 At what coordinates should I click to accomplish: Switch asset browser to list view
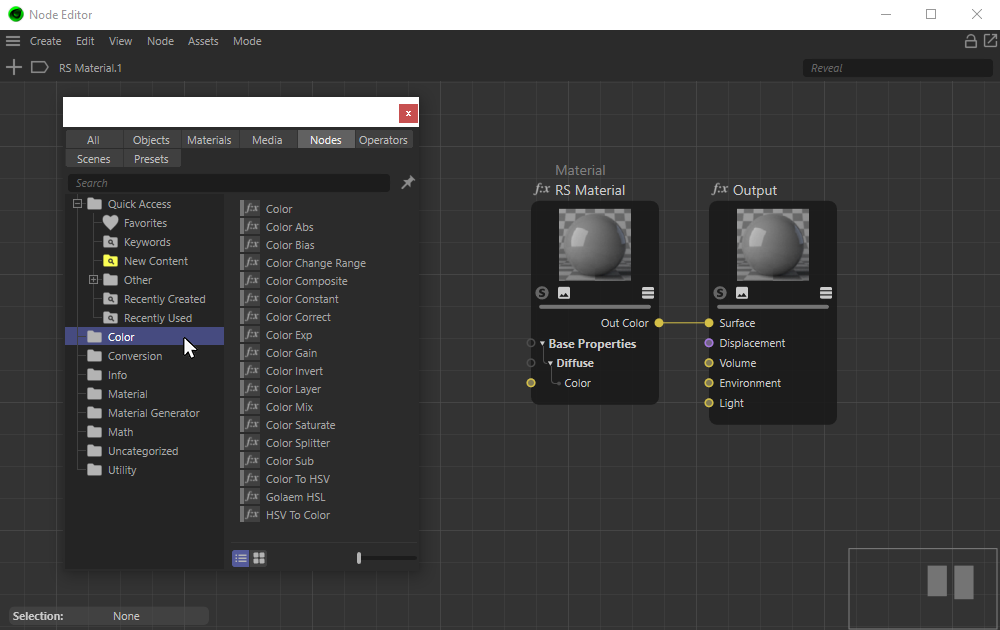[241, 558]
